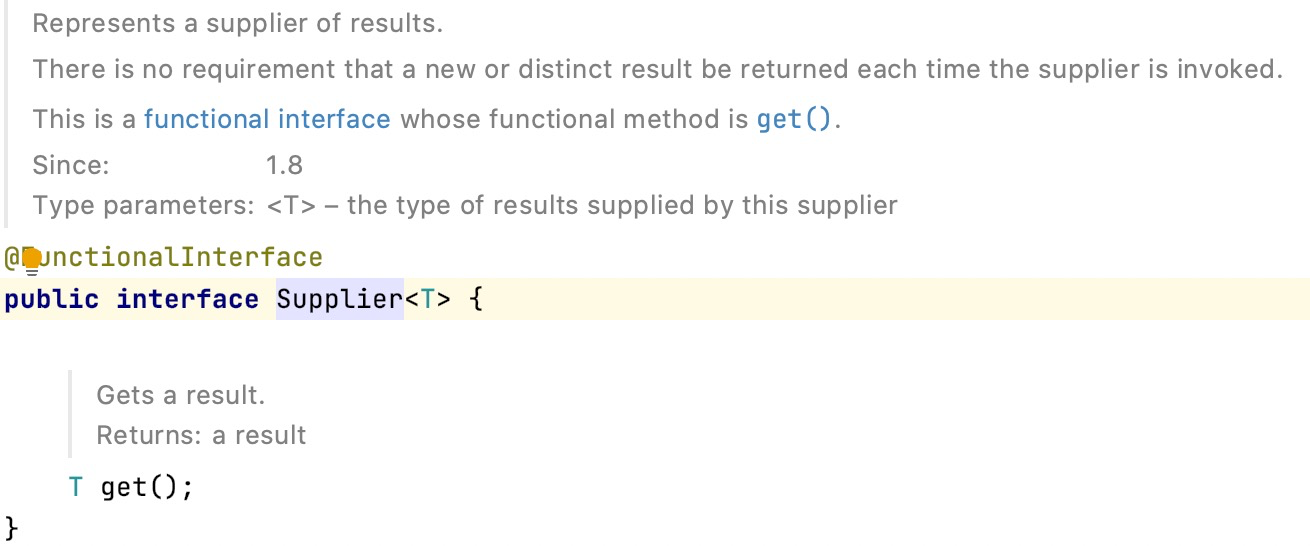
Task: Click the version number 1.8
Action: (284, 164)
